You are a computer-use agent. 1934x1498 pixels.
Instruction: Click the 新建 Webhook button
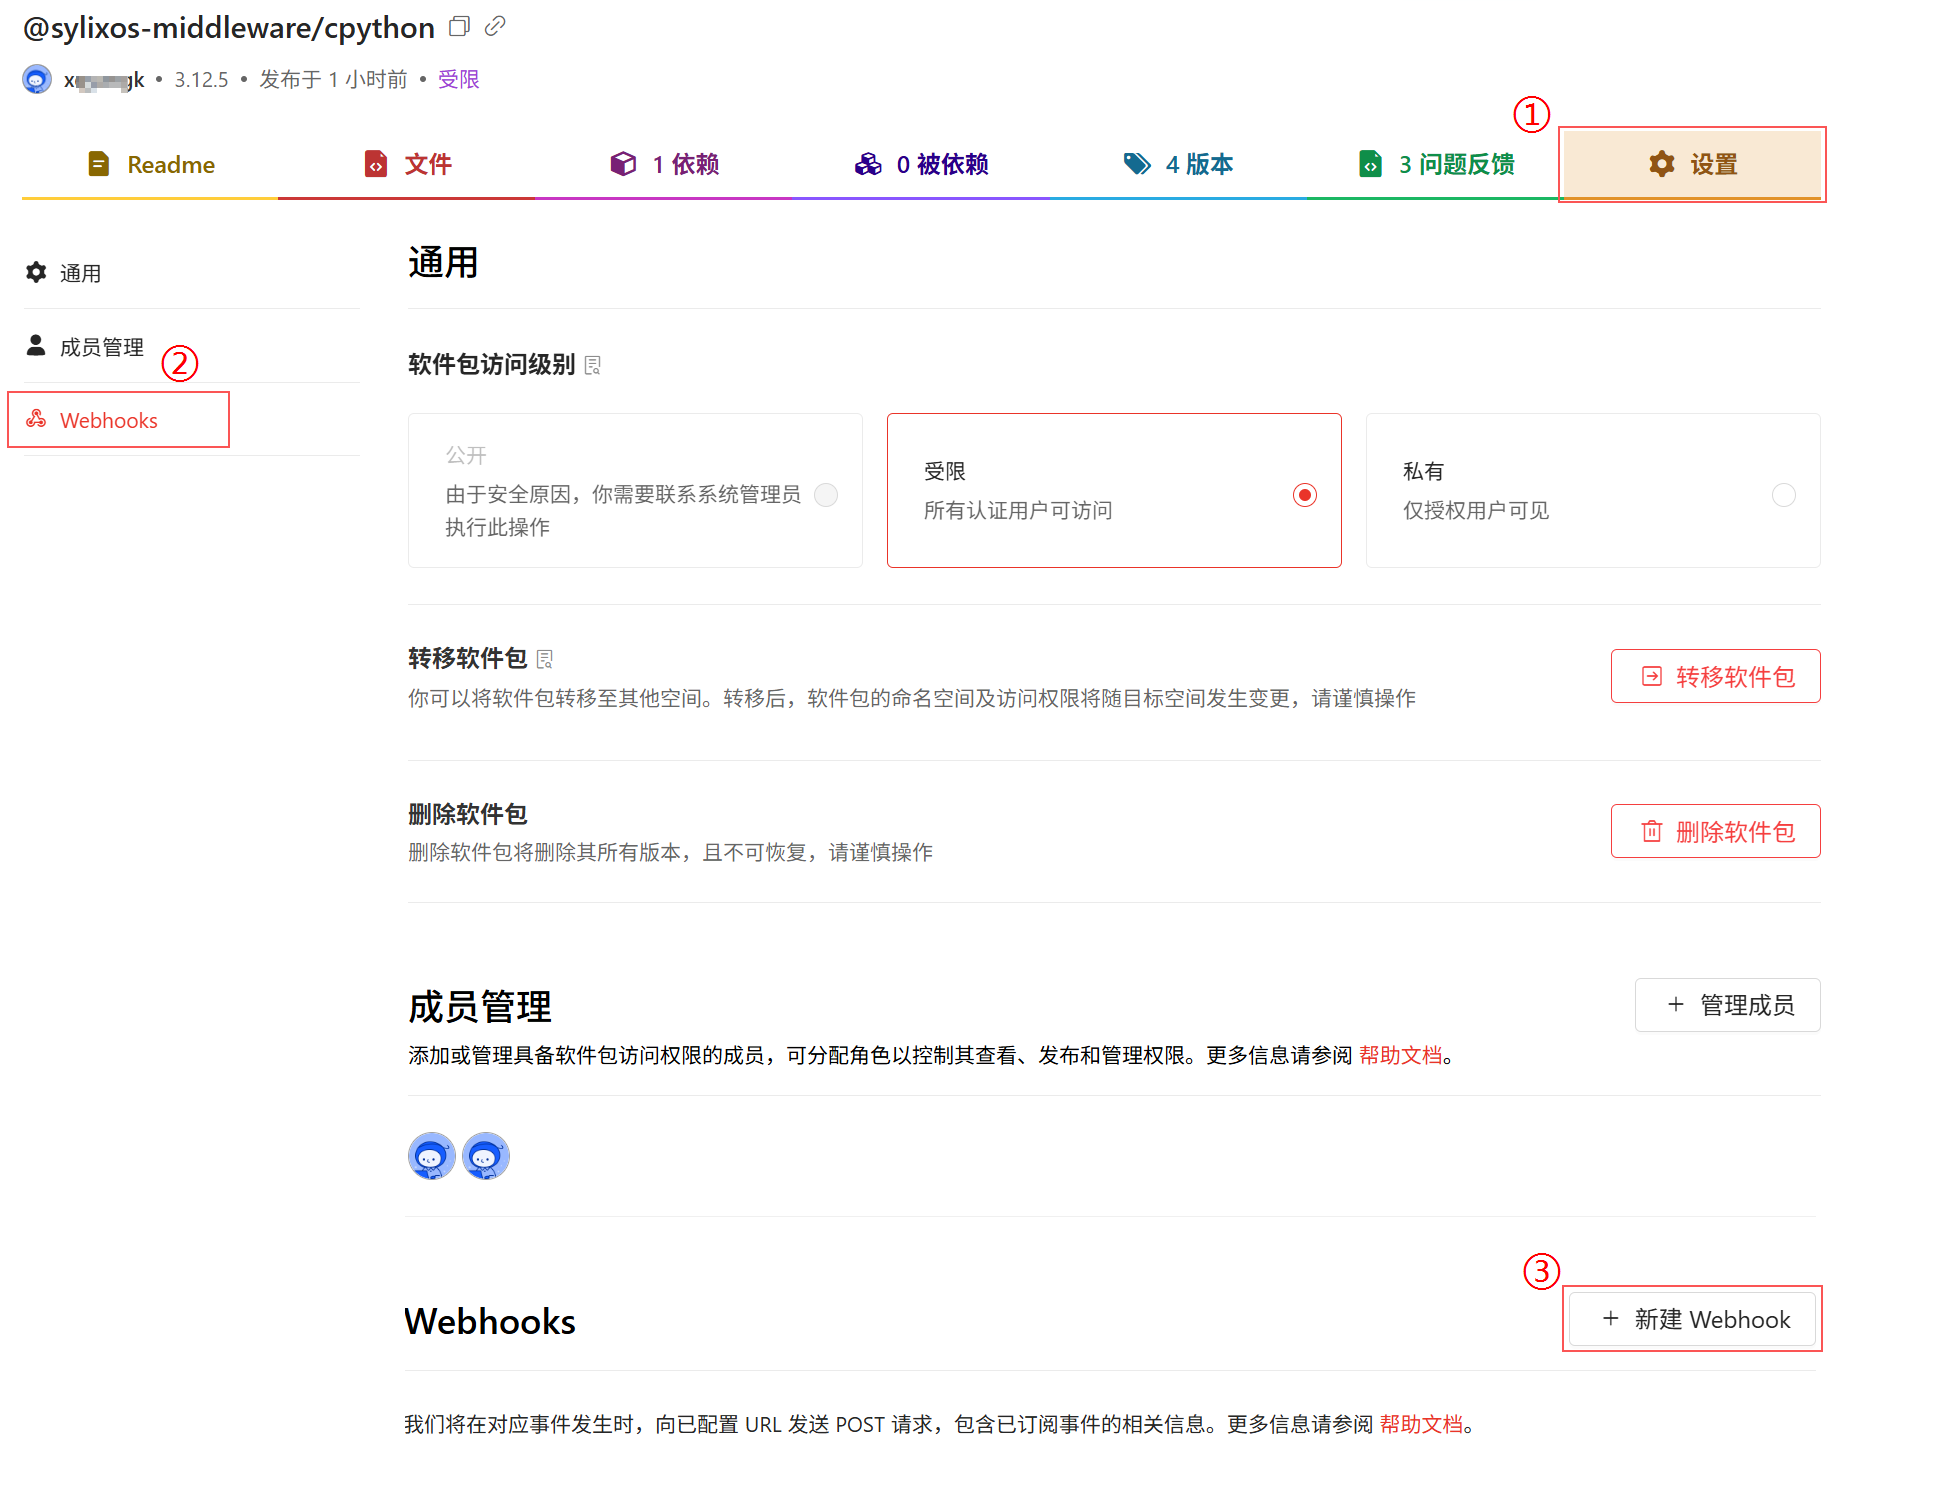(x=1693, y=1319)
